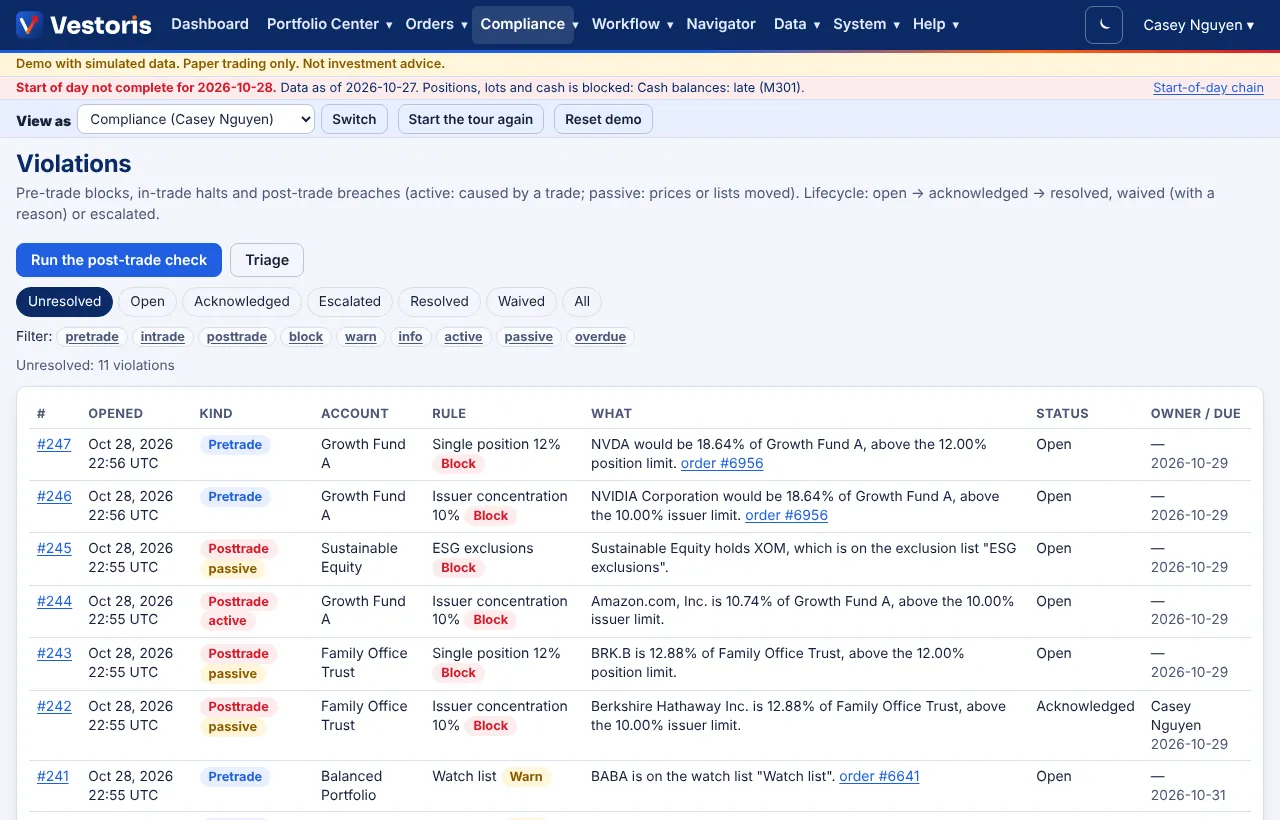Open the Triage button

(x=267, y=260)
